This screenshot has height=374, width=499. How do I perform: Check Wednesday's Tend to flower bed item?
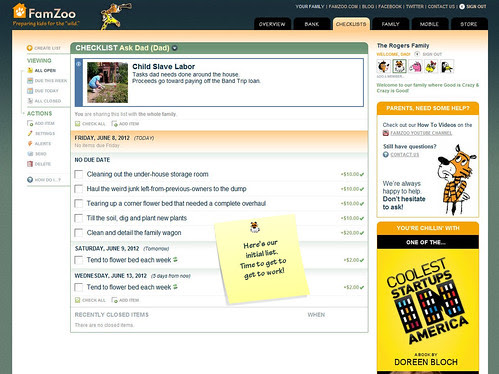79,287
